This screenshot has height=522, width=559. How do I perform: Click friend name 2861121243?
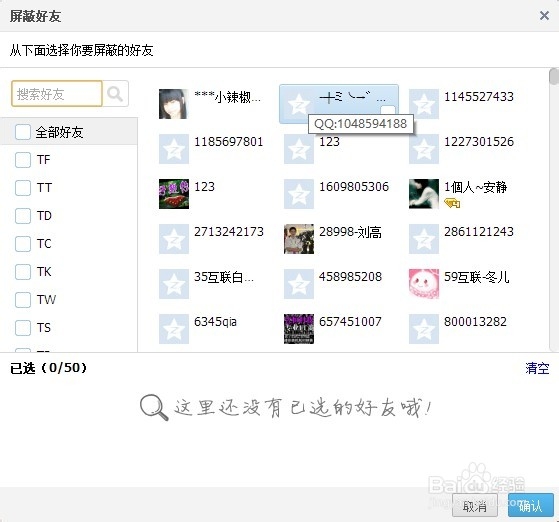pyautogui.click(x=478, y=231)
